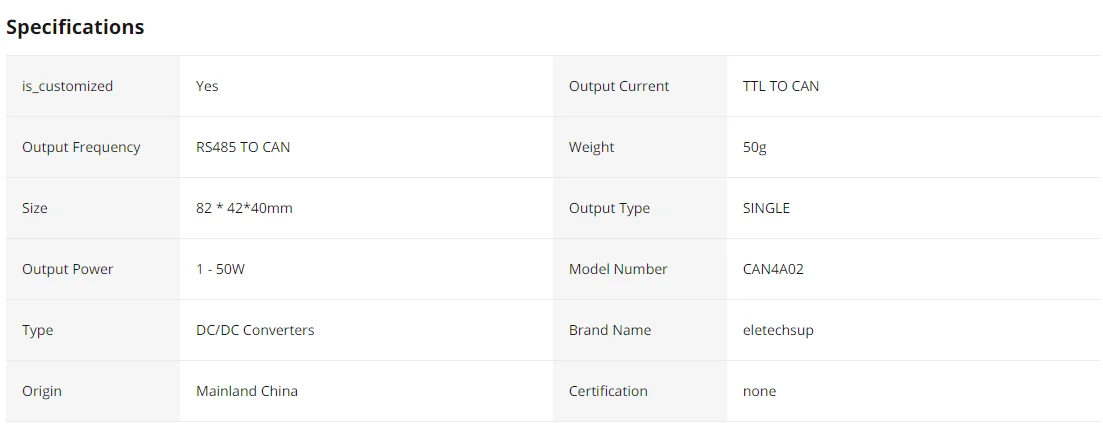
Task: Select the Output Frequency label
Action: point(81,147)
